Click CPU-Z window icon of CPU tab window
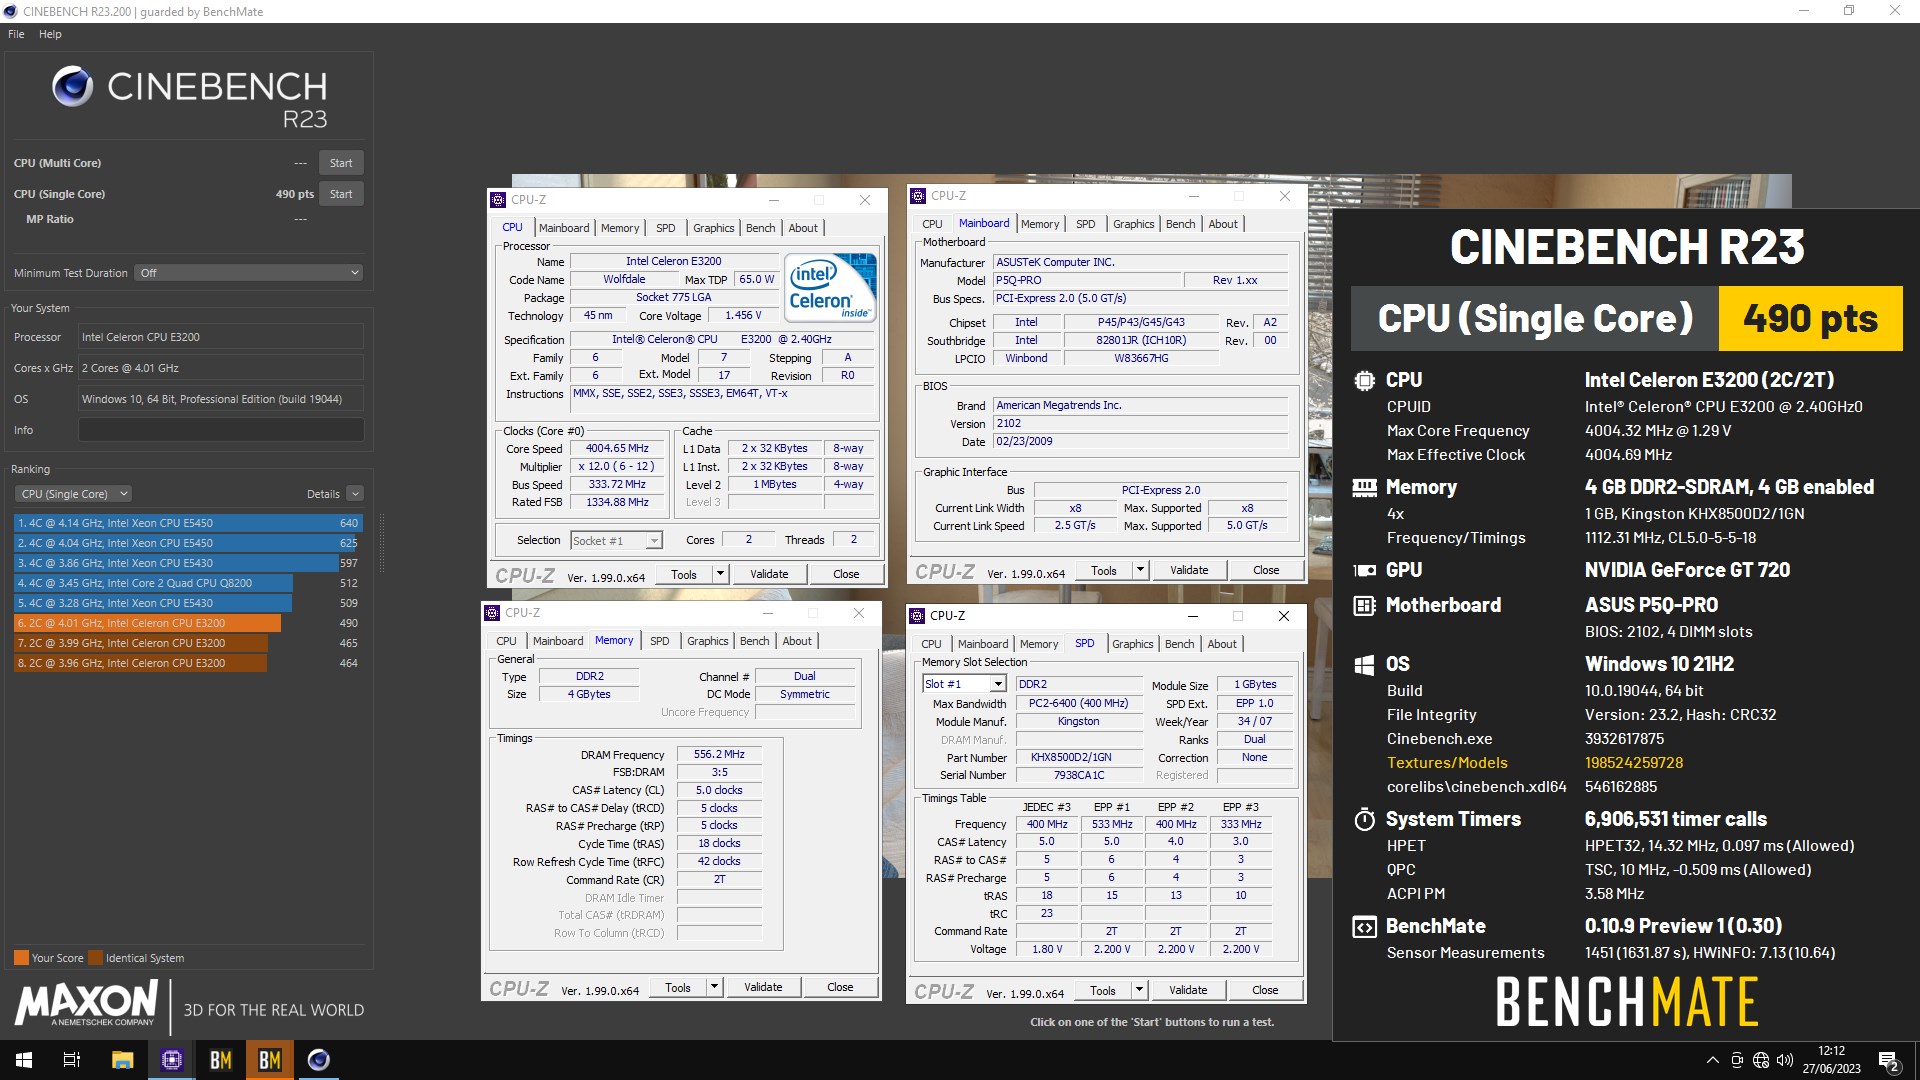This screenshot has height=1080, width=1920. 498,200
